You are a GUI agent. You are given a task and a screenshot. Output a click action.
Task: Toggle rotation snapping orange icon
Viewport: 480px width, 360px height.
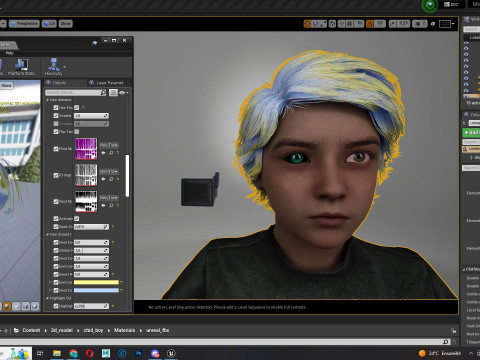click(370, 24)
